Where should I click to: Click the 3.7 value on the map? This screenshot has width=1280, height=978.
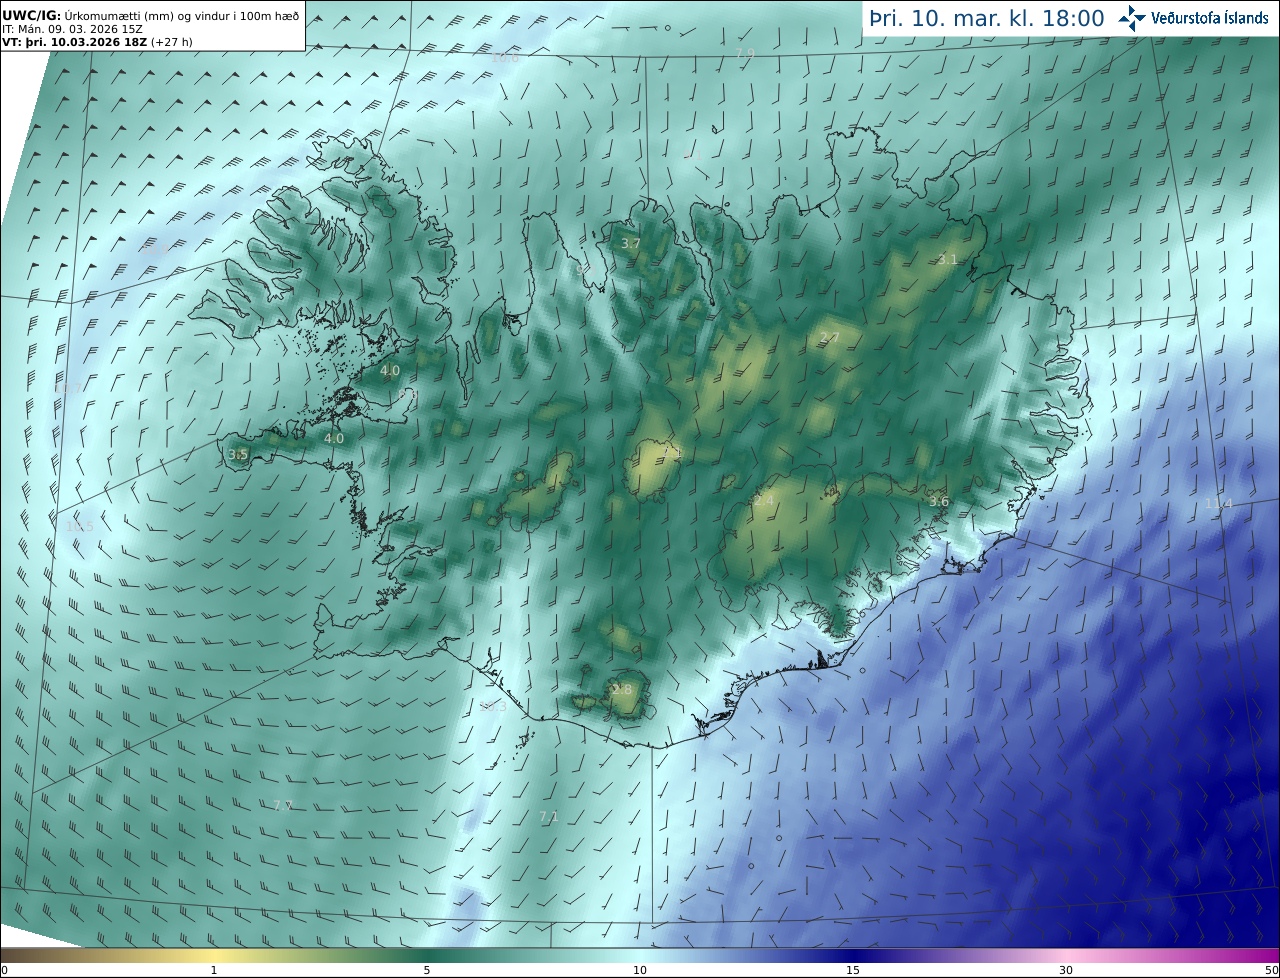coord(631,243)
